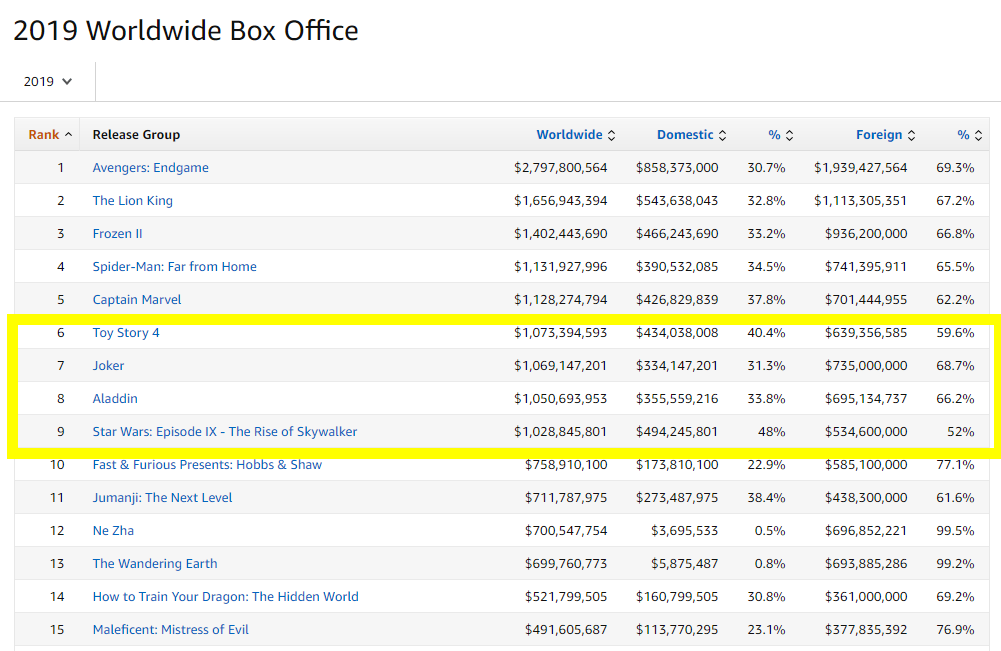Image resolution: width=1001 pixels, height=651 pixels.
Task: Click the 77.1% foreign percentage
Action: point(955,465)
